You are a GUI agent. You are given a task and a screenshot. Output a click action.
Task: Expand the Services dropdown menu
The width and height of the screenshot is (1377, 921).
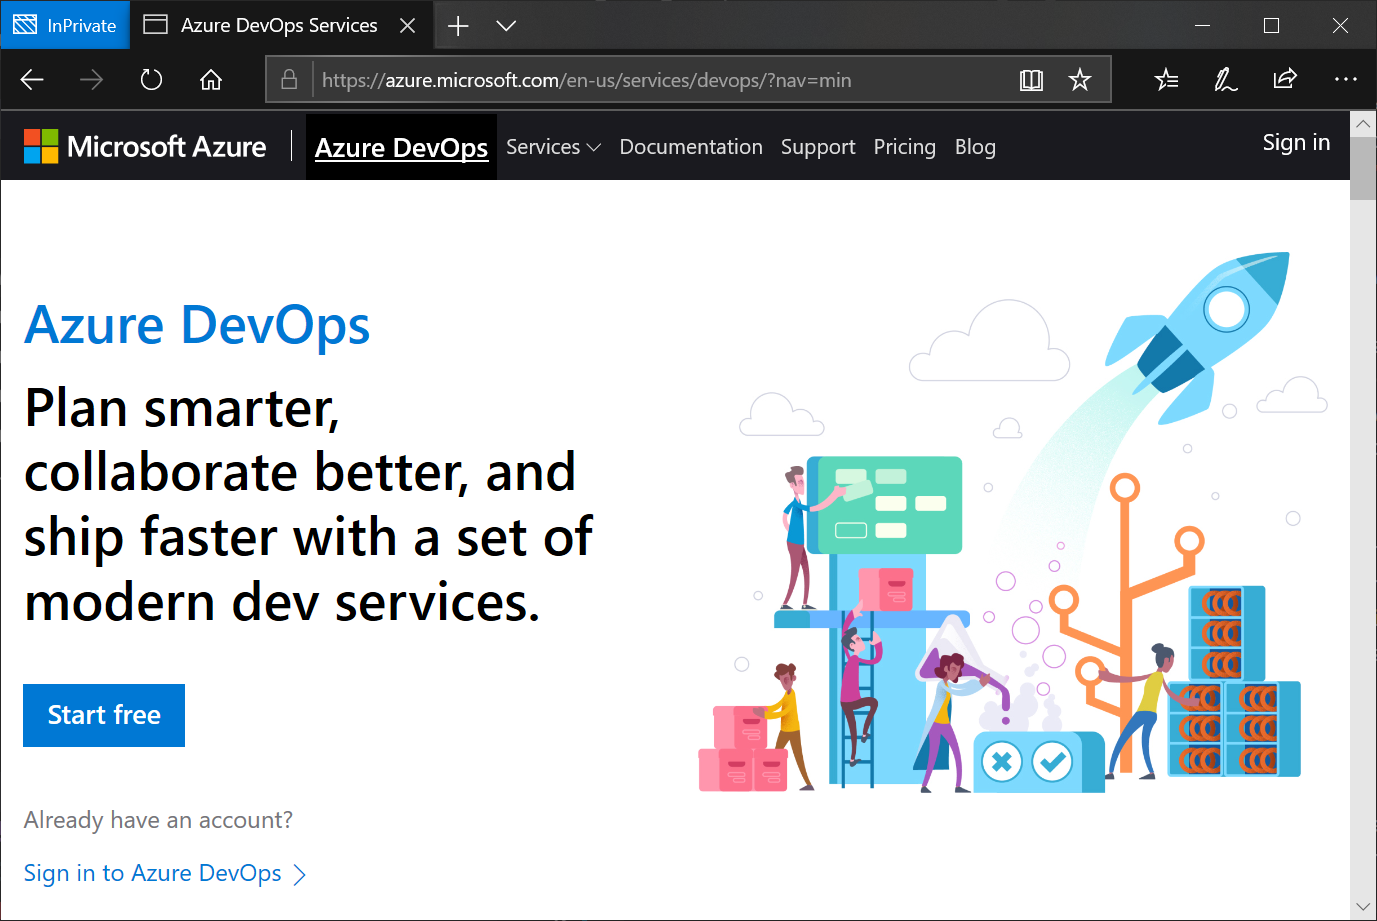[x=553, y=147]
